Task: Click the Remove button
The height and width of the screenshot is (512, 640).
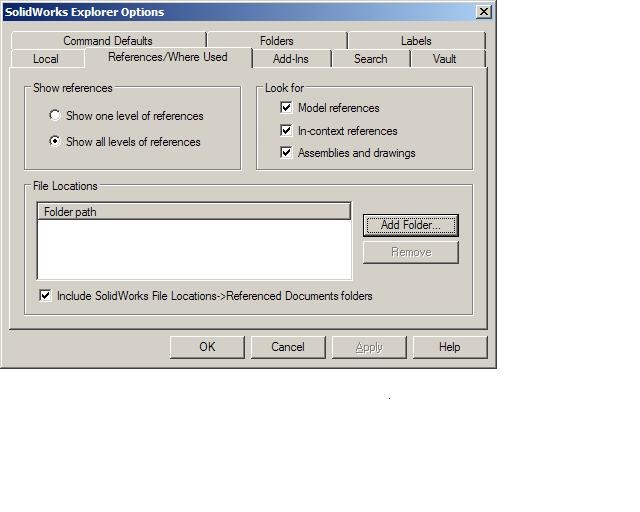Action: click(411, 252)
